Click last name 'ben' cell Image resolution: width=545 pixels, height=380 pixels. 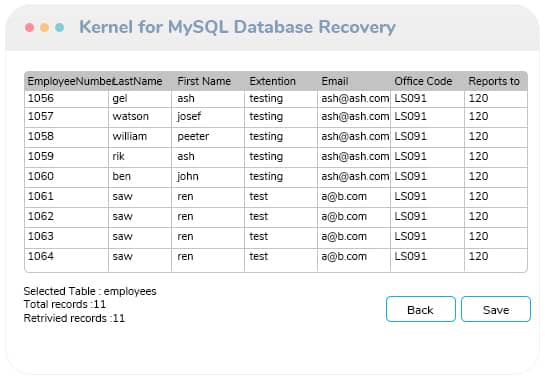coord(140,177)
